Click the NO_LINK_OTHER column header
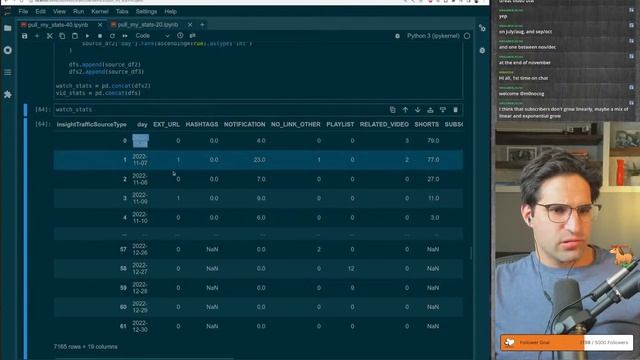This screenshot has height=360, width=640. click(296, 124)
